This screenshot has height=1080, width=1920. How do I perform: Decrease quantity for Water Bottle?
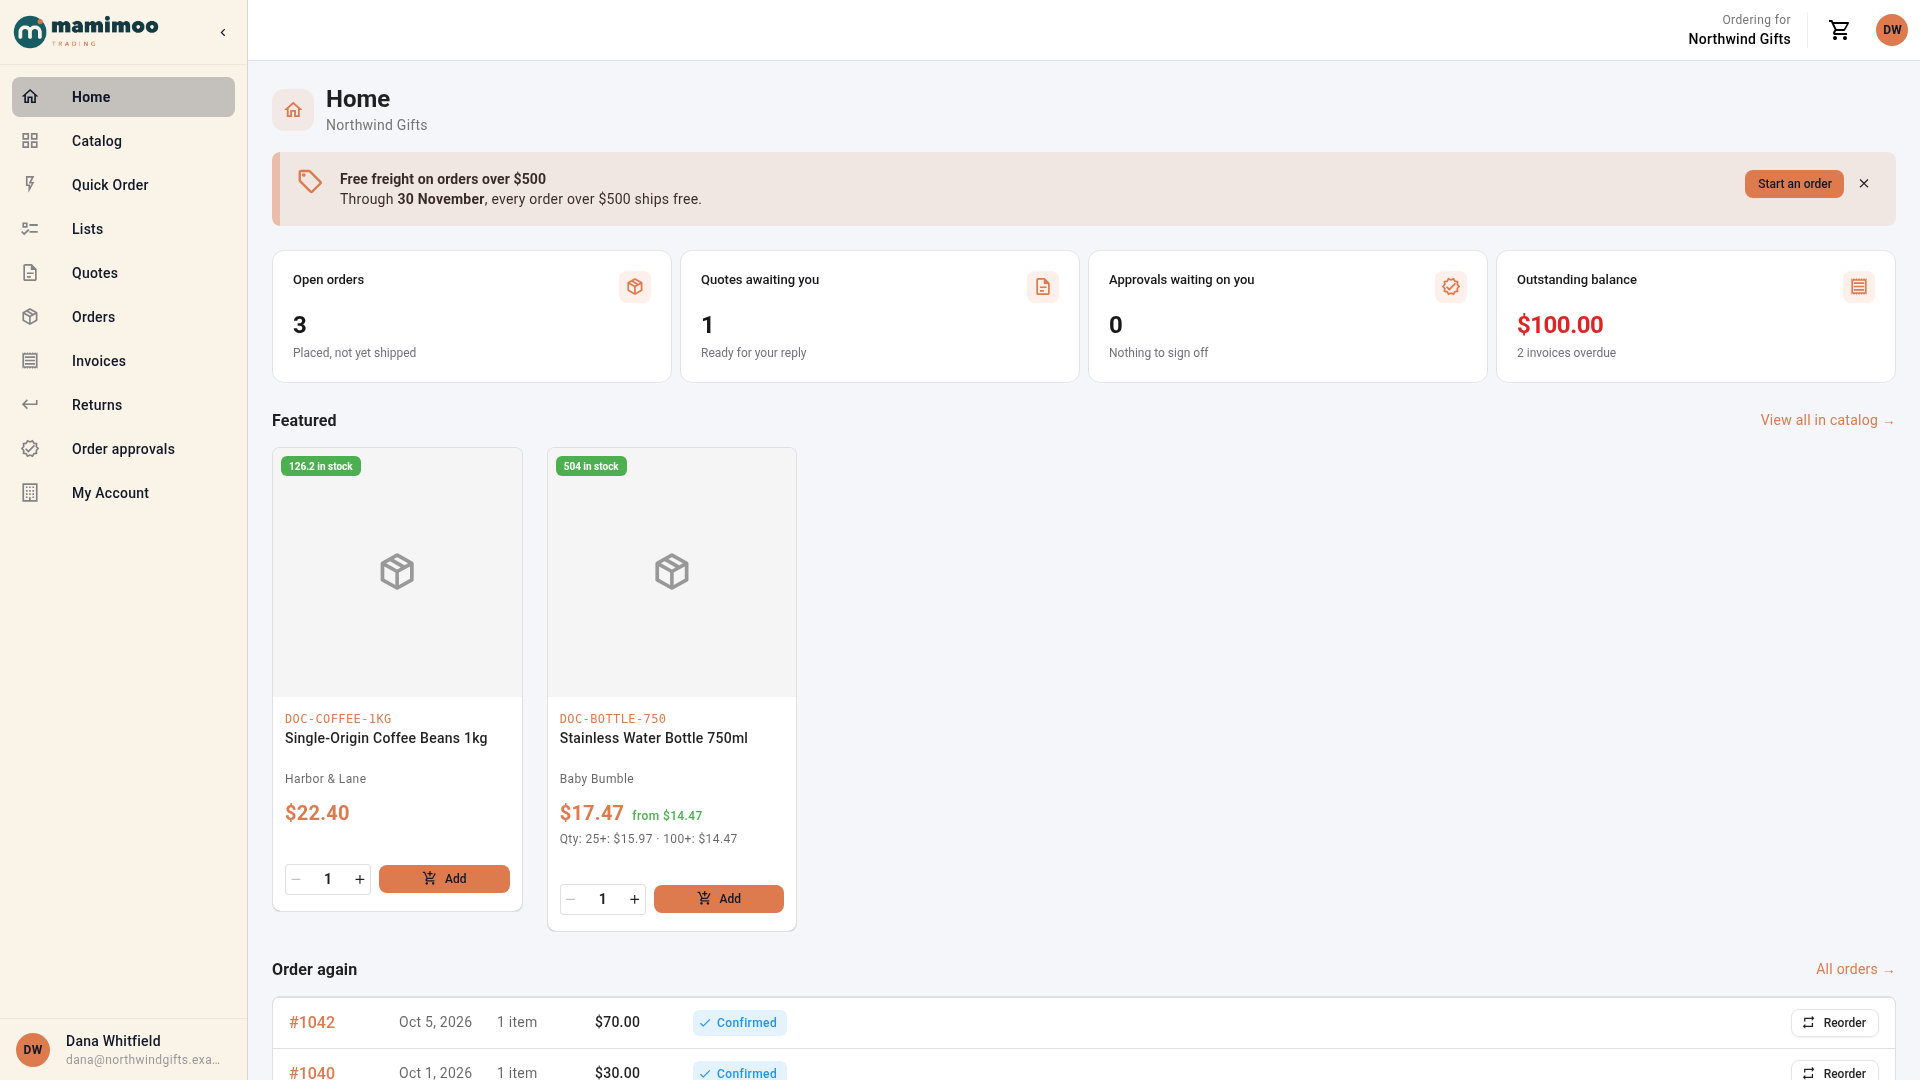[571, 899]
